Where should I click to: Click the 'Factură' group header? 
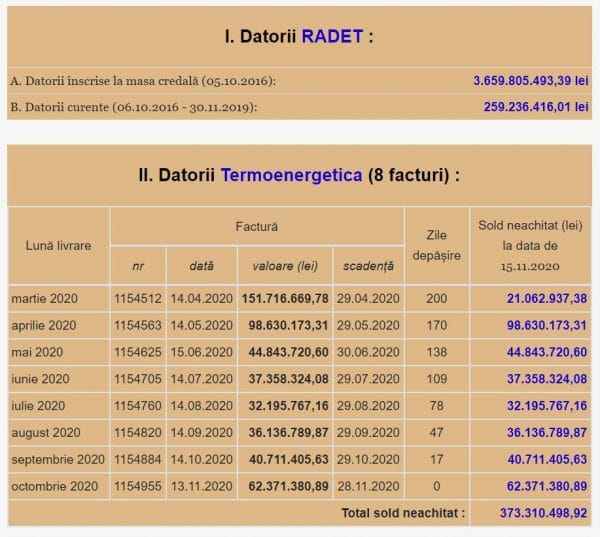(x=257, y=227)
